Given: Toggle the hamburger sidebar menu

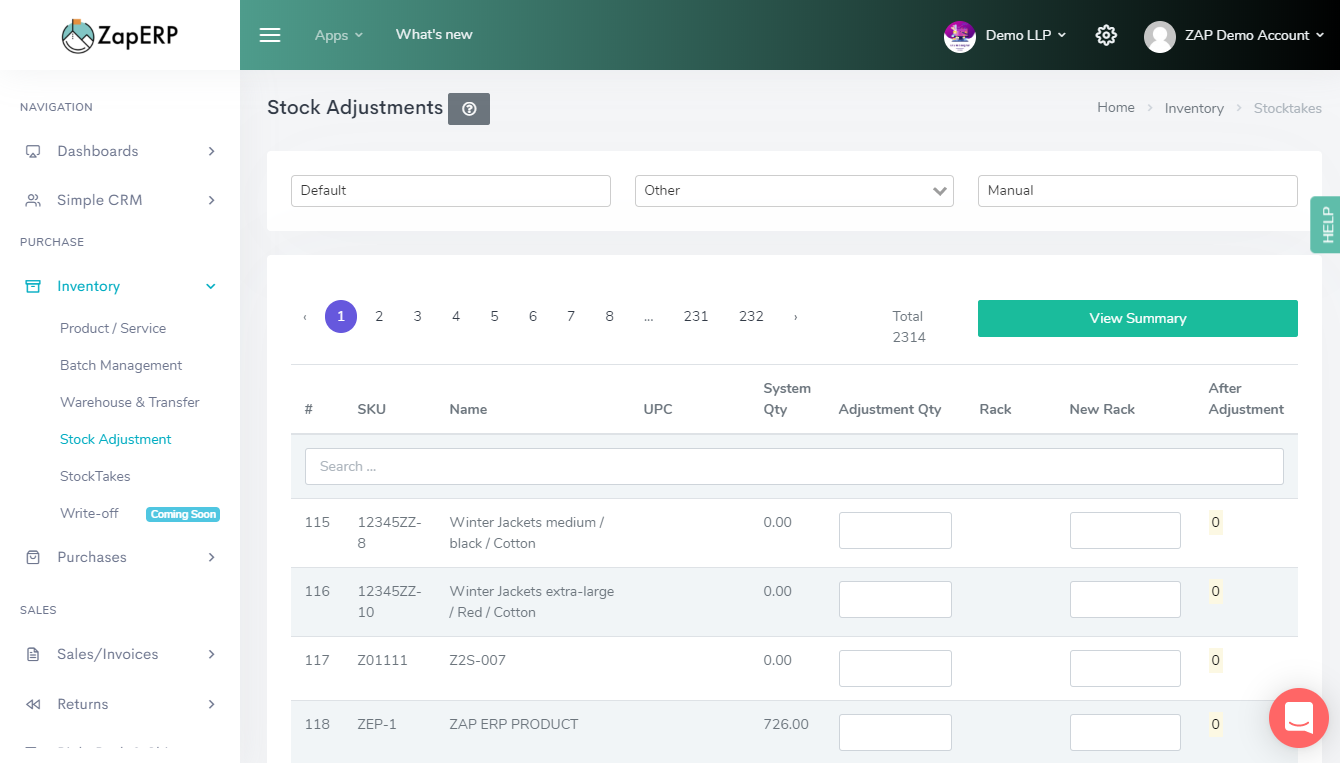Looking at the screenshot, I should pos(270,35).
